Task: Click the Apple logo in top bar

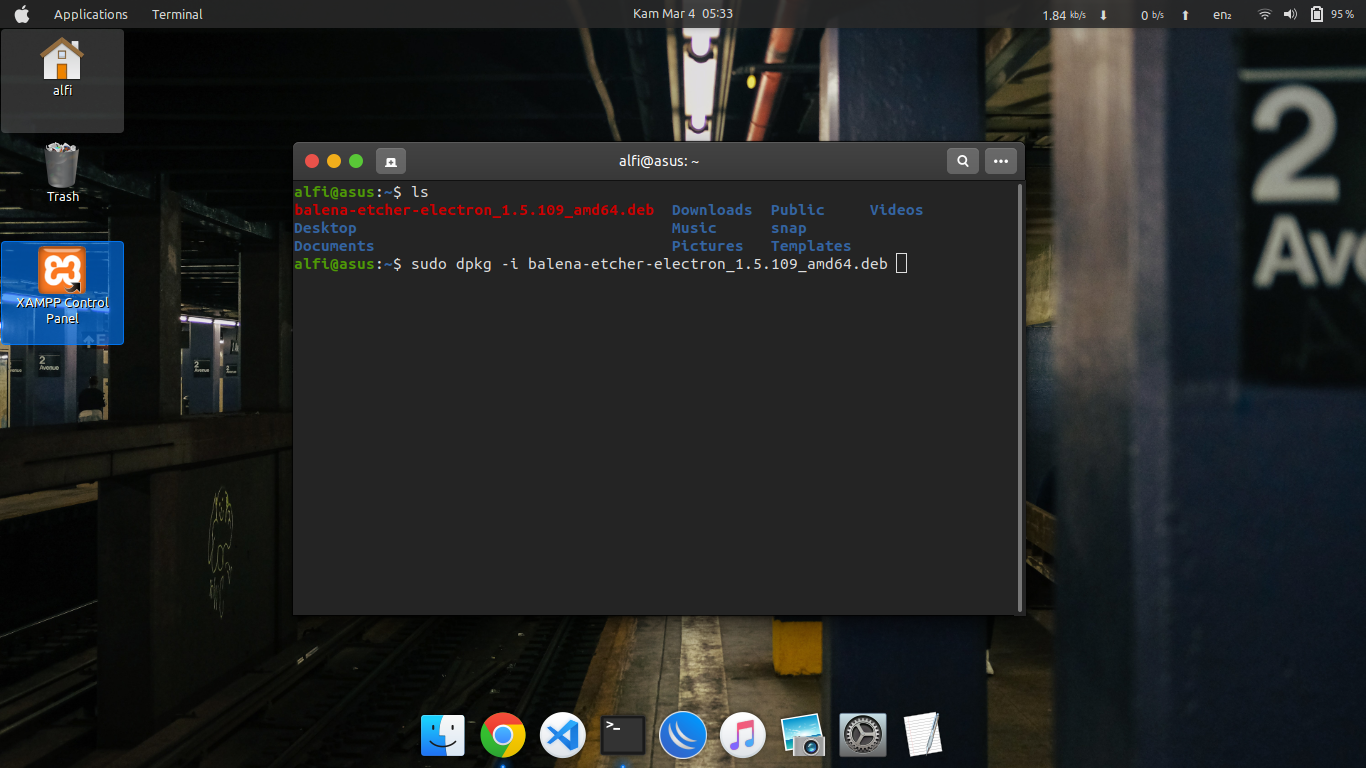Action: (22, 14)
